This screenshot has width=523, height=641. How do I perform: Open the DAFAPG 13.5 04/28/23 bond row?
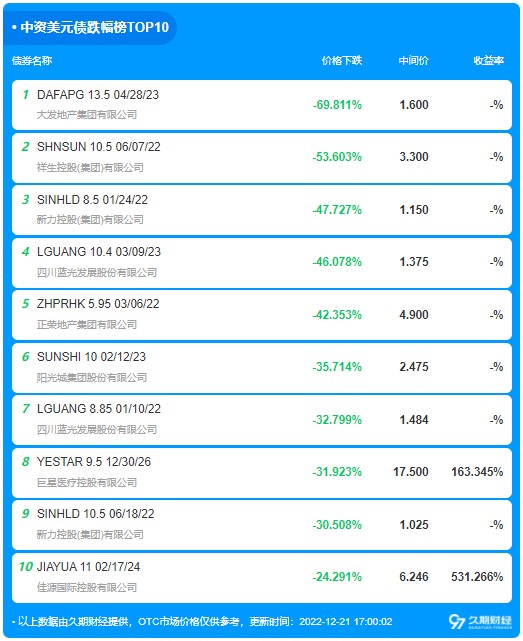pos(262,105)
